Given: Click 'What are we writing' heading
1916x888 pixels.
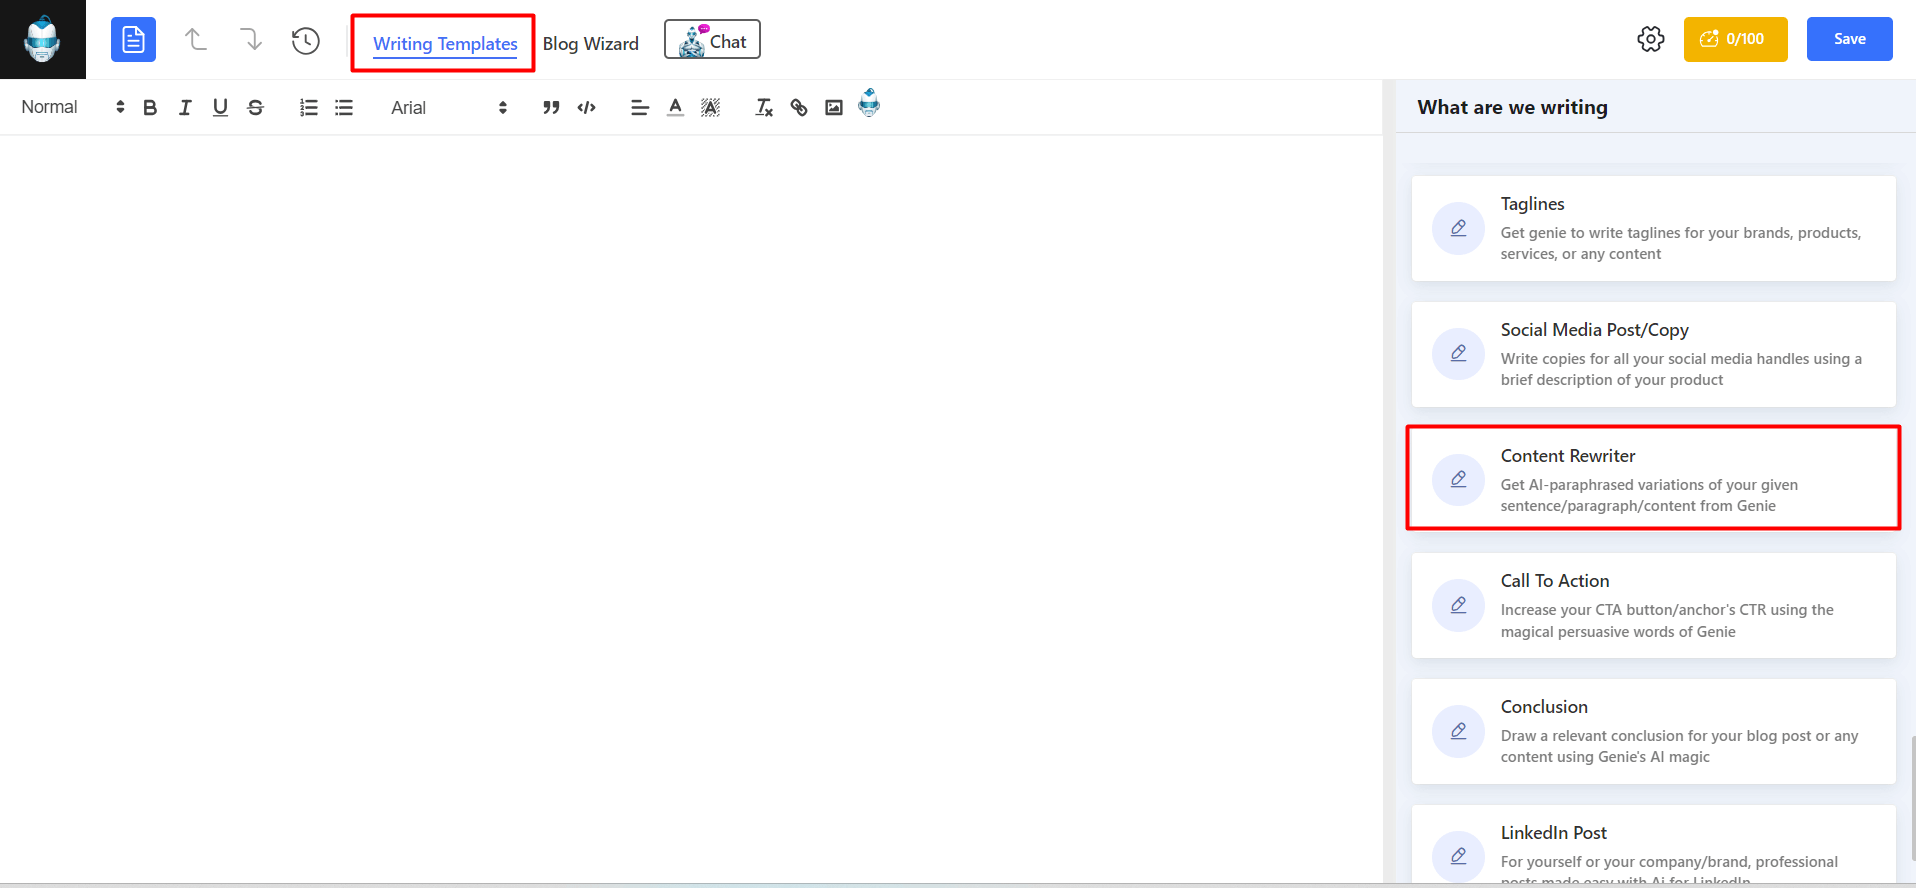Looking at the screenshot, I should 1512,107.
